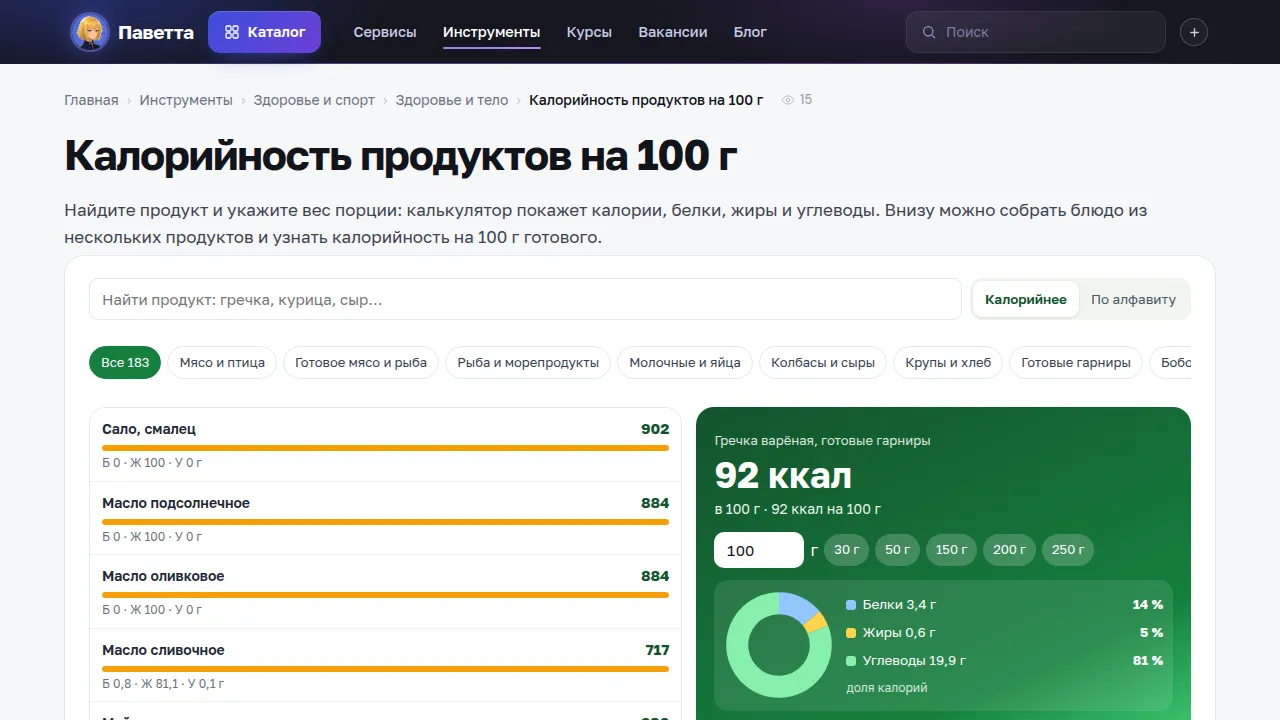Open the Сервисы menu item
Image resolution: width=1280 pixels, height=720 pixels.
click(x=385, y=32)
